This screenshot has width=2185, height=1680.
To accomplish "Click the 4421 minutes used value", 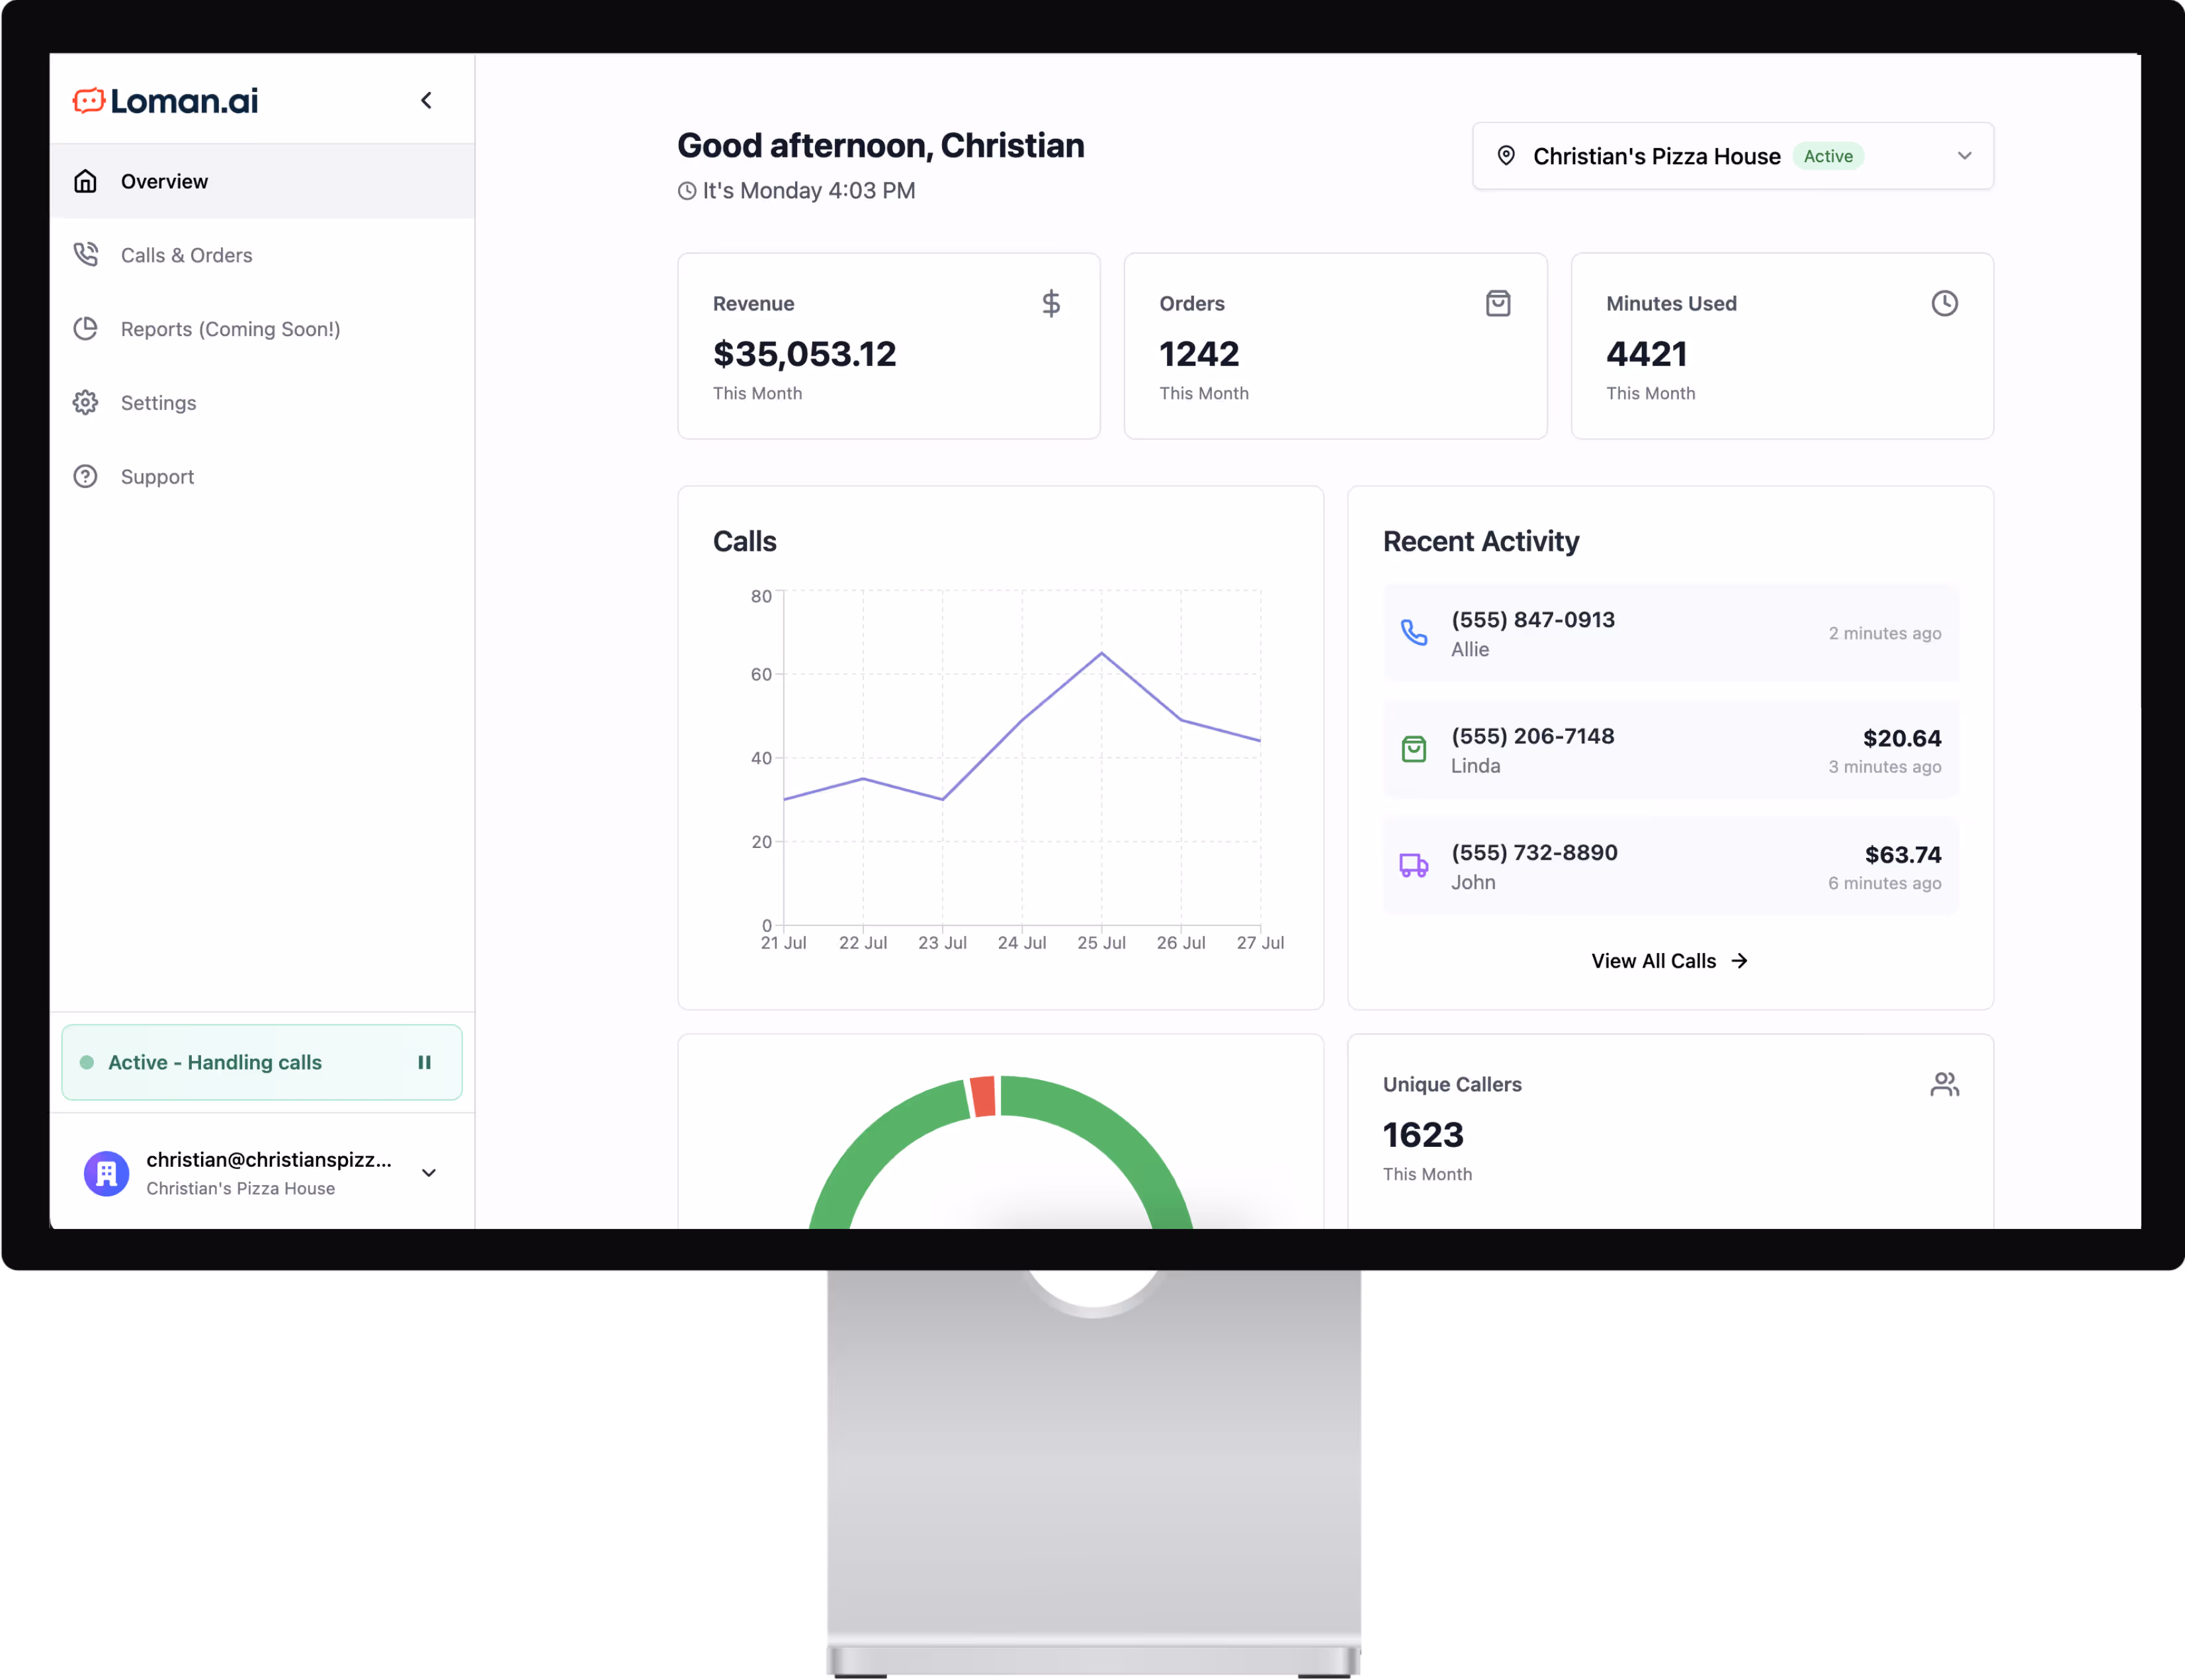I will tap(1647, 354).
